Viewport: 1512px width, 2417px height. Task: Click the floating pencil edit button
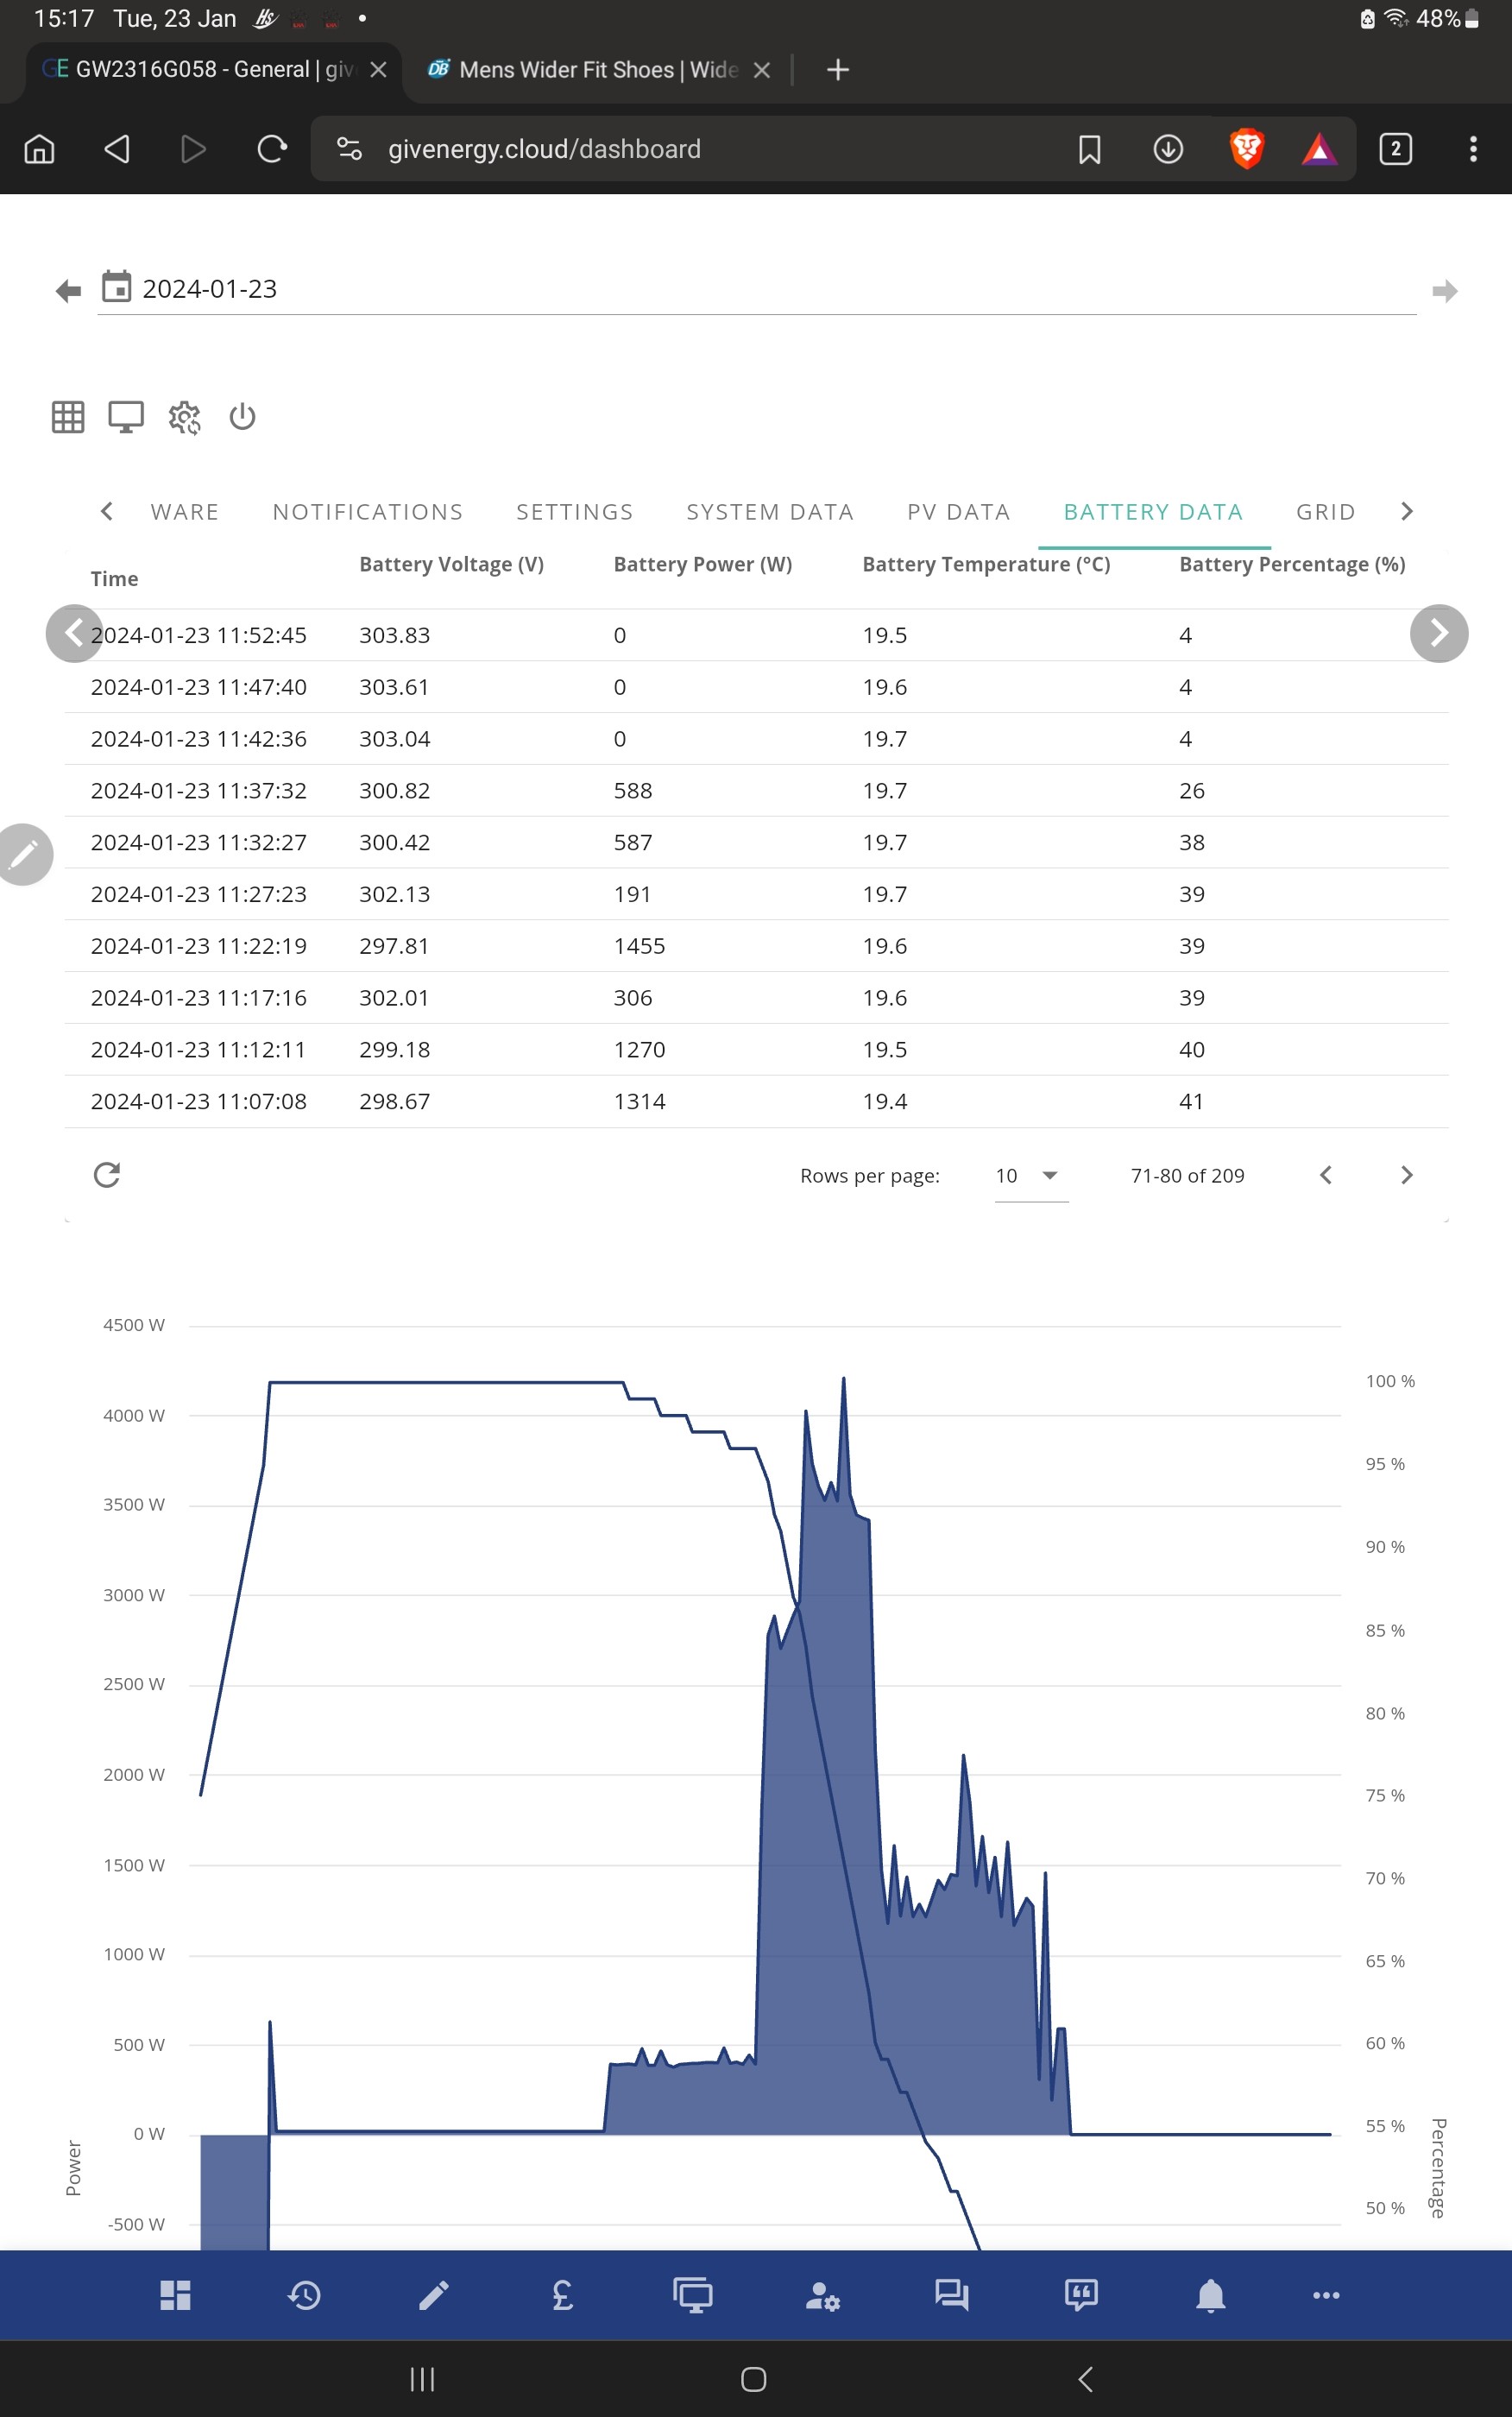coord(24,855)
